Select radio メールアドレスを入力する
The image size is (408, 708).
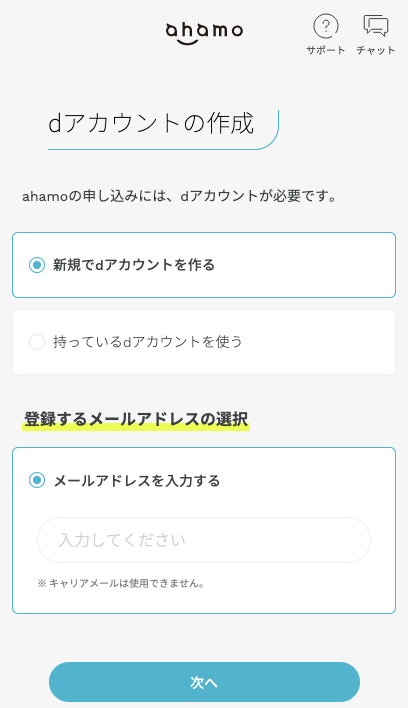pos(37,480)
